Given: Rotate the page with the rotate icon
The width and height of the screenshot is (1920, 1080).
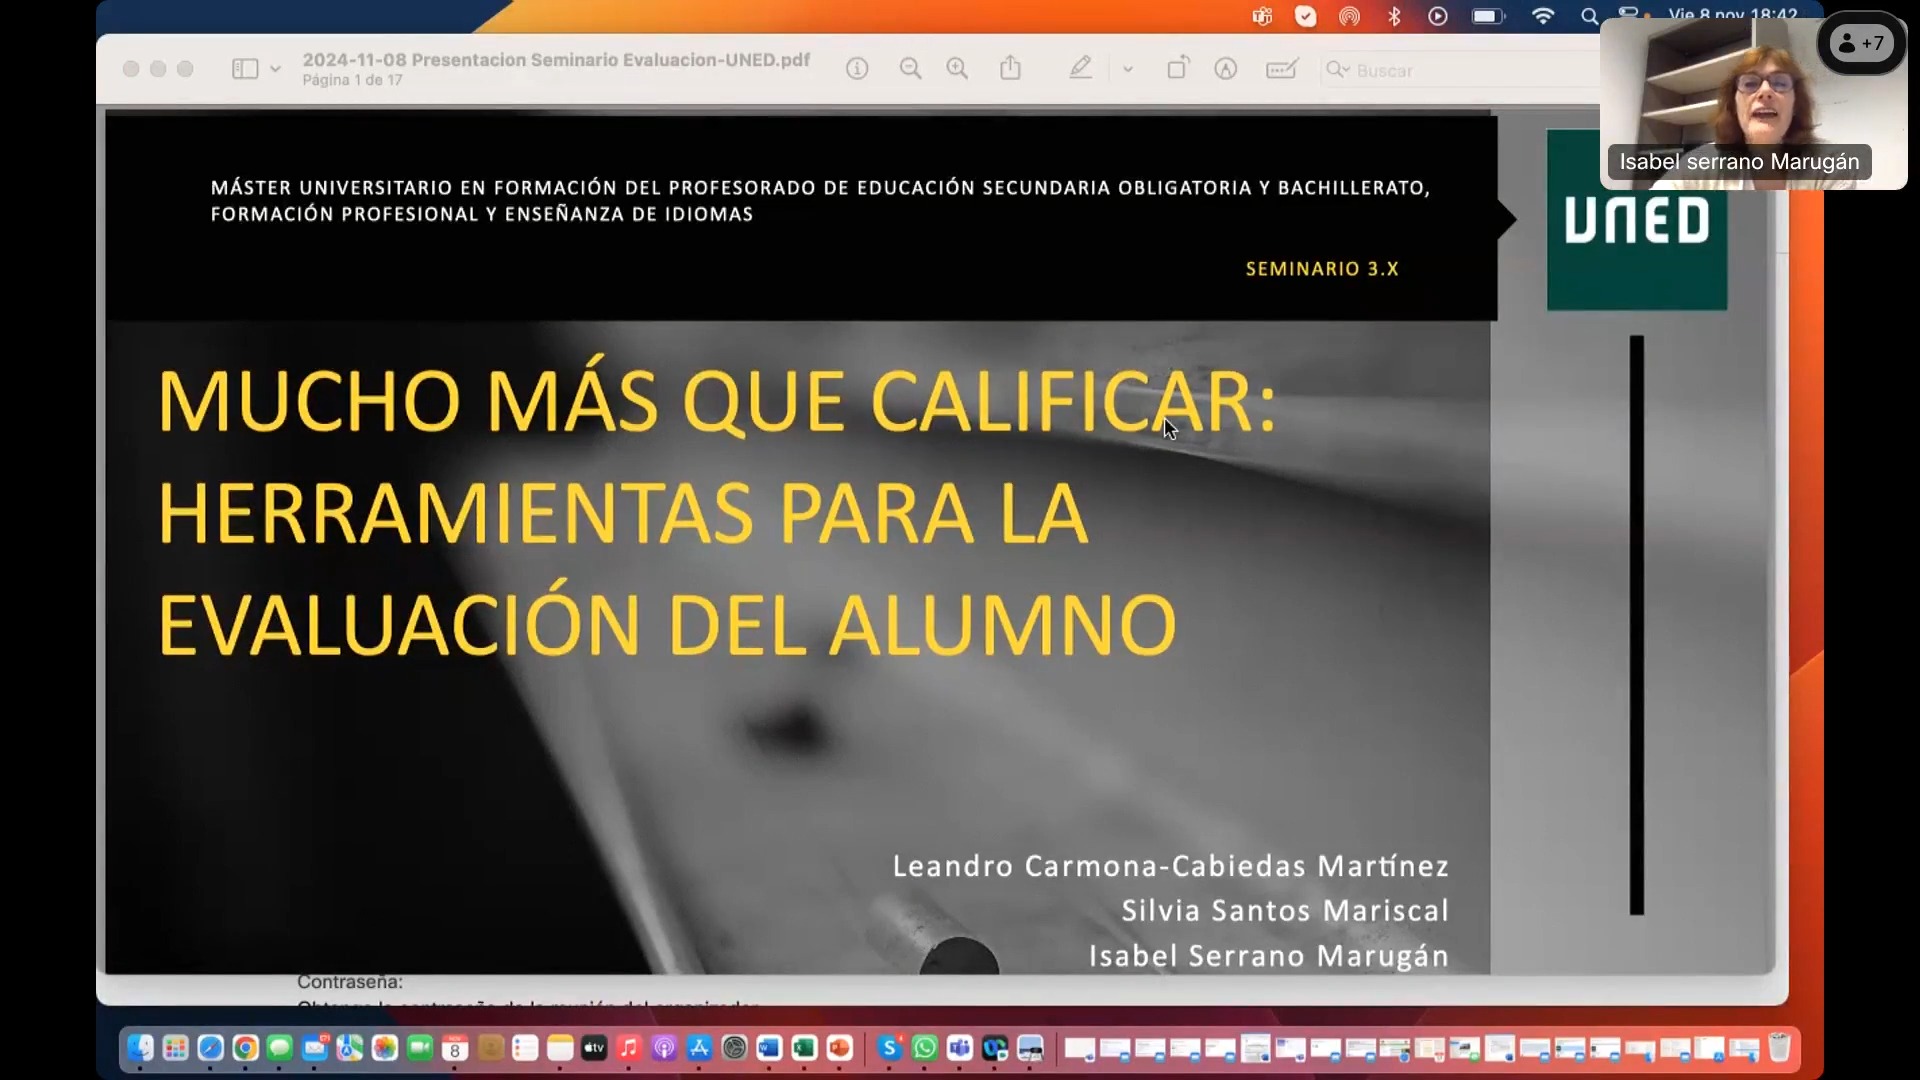Looking at the screenshot, I should [x=1178, y=68].
